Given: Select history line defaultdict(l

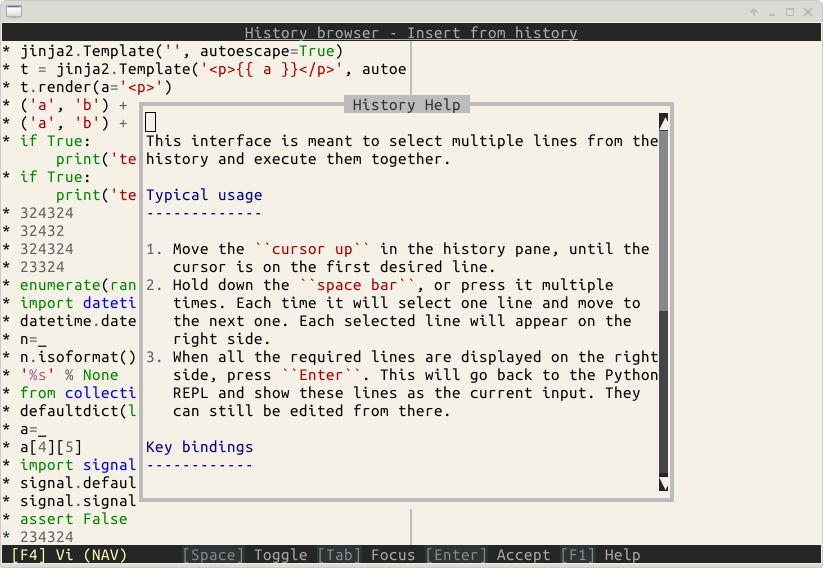Looking at the screenshot, I should click(78, 411).
